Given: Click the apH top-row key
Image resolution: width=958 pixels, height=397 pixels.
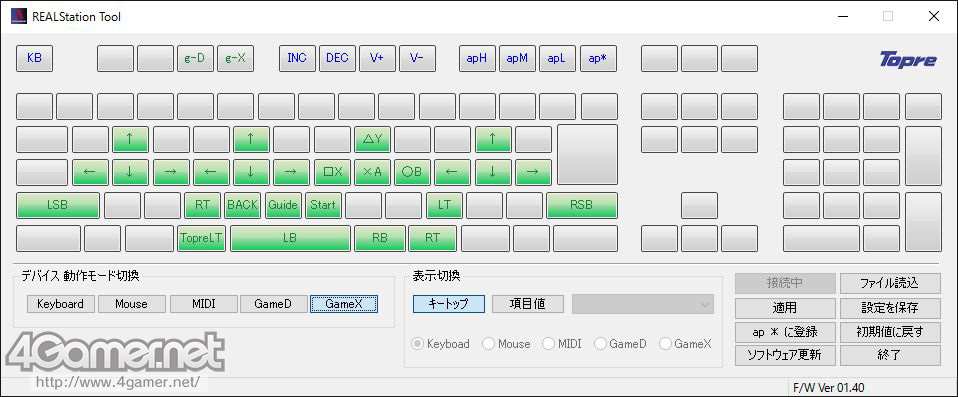Looking at the screenshot, I should click(477, 59).
